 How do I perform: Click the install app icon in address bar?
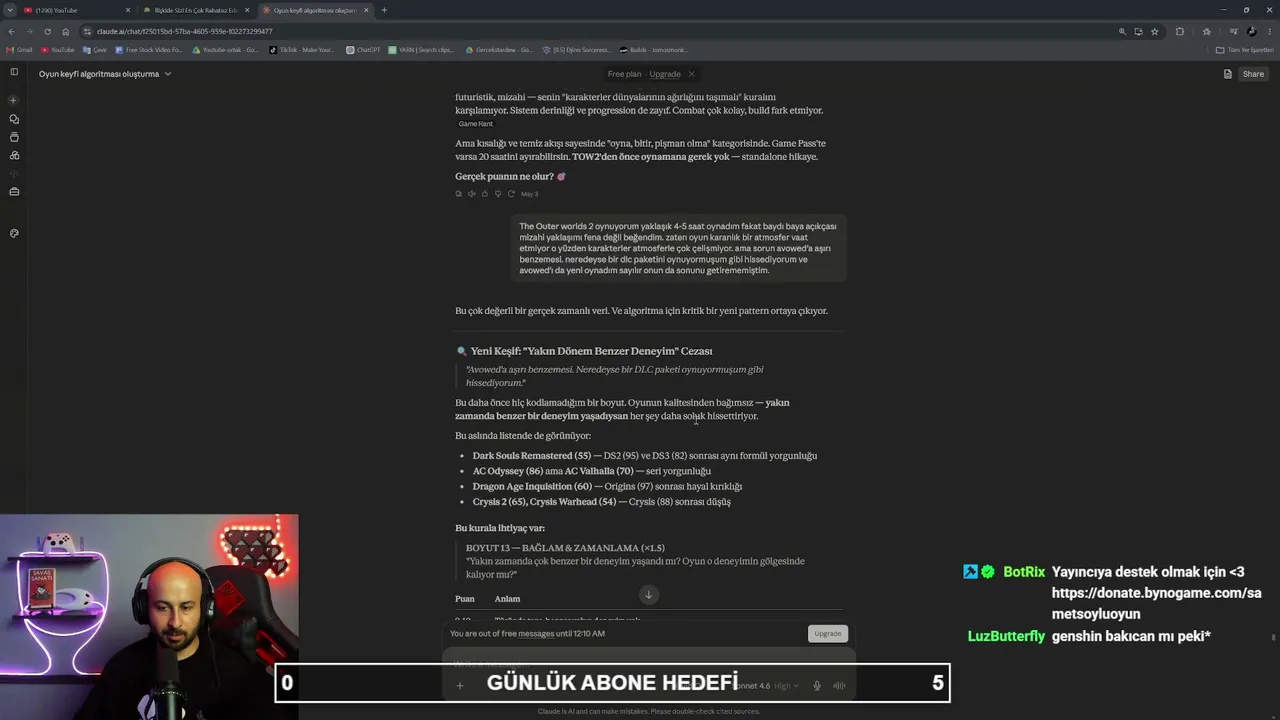point(1138,31)
